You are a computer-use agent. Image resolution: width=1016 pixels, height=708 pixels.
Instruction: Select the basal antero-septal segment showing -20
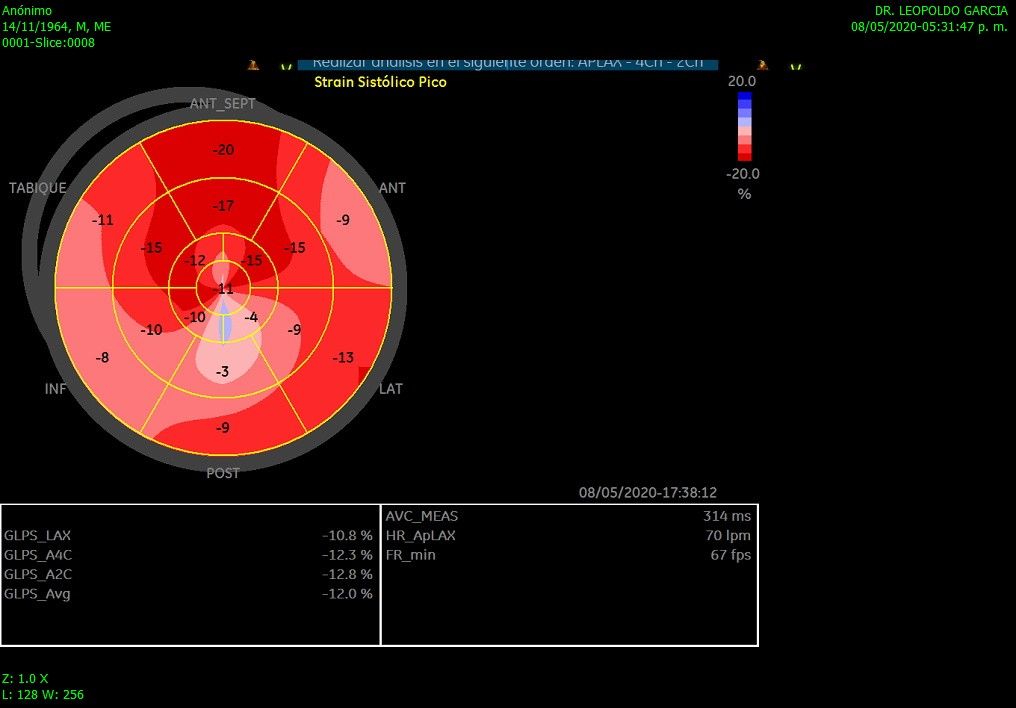click(x=224, y=150)
